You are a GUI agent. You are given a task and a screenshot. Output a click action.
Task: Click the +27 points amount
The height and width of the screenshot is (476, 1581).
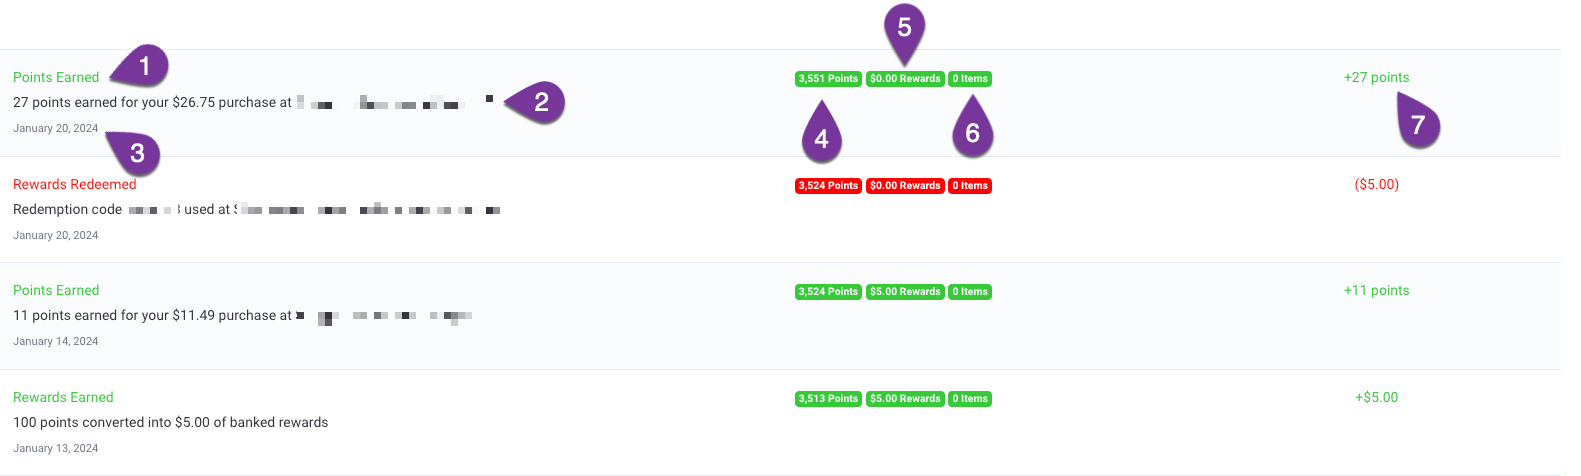coord(1376,77)
